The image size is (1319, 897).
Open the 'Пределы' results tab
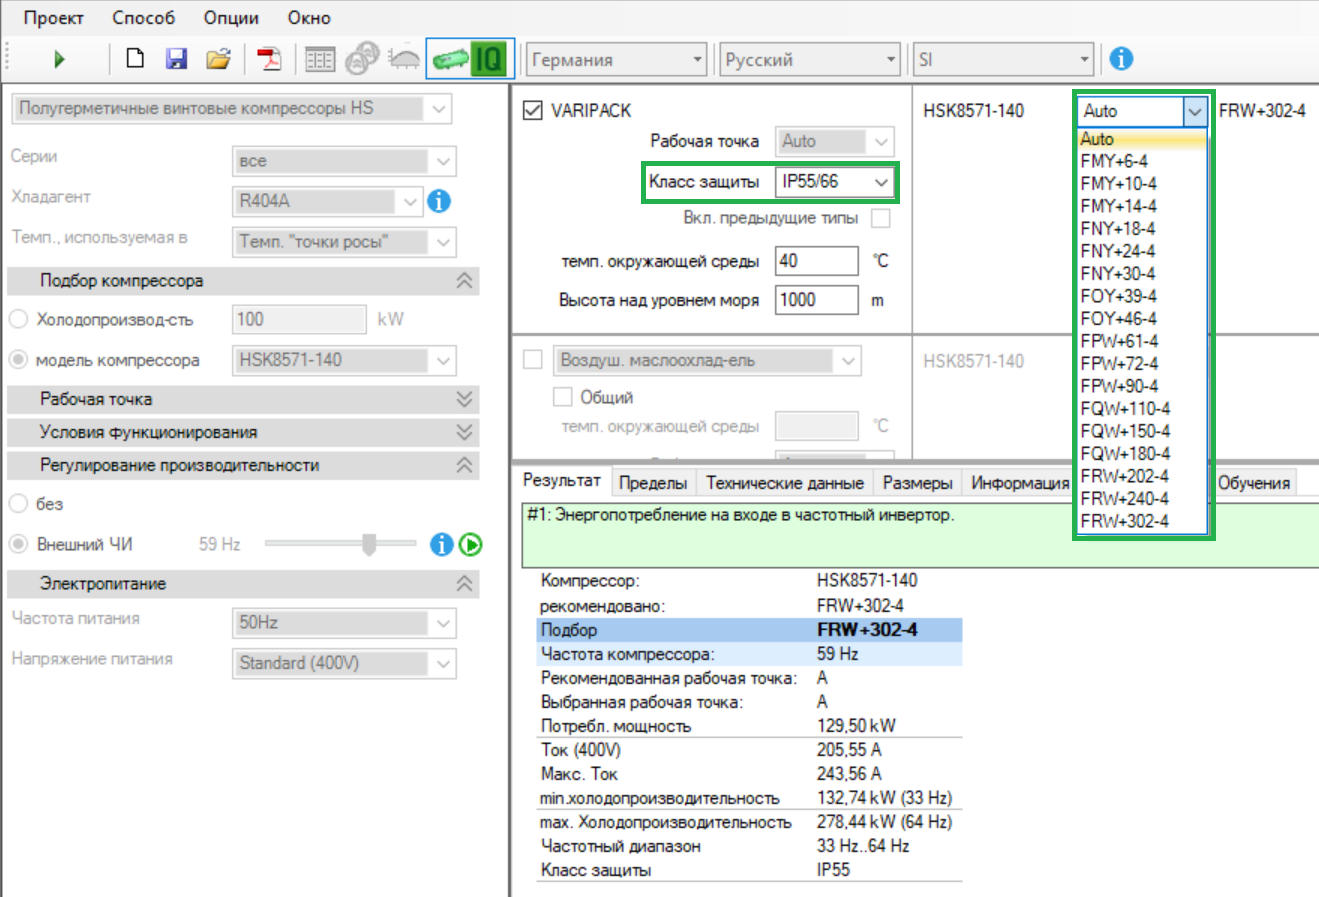click(653, 482)
